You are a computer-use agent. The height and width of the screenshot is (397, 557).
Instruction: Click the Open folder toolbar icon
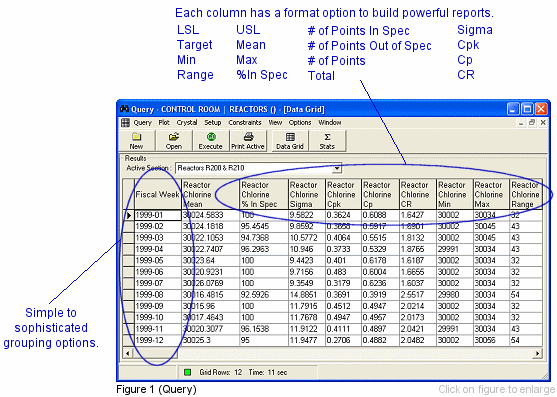pyautogui.click(x=174, y=137)
